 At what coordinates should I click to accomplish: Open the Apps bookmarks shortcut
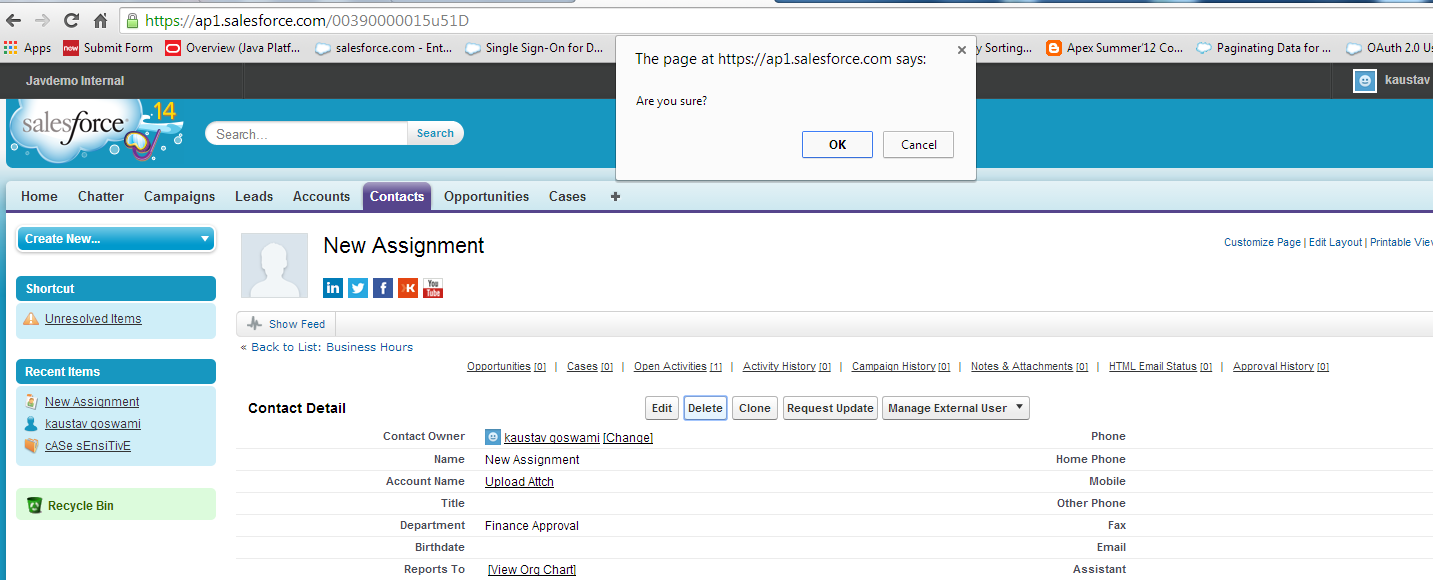[28, 48]
